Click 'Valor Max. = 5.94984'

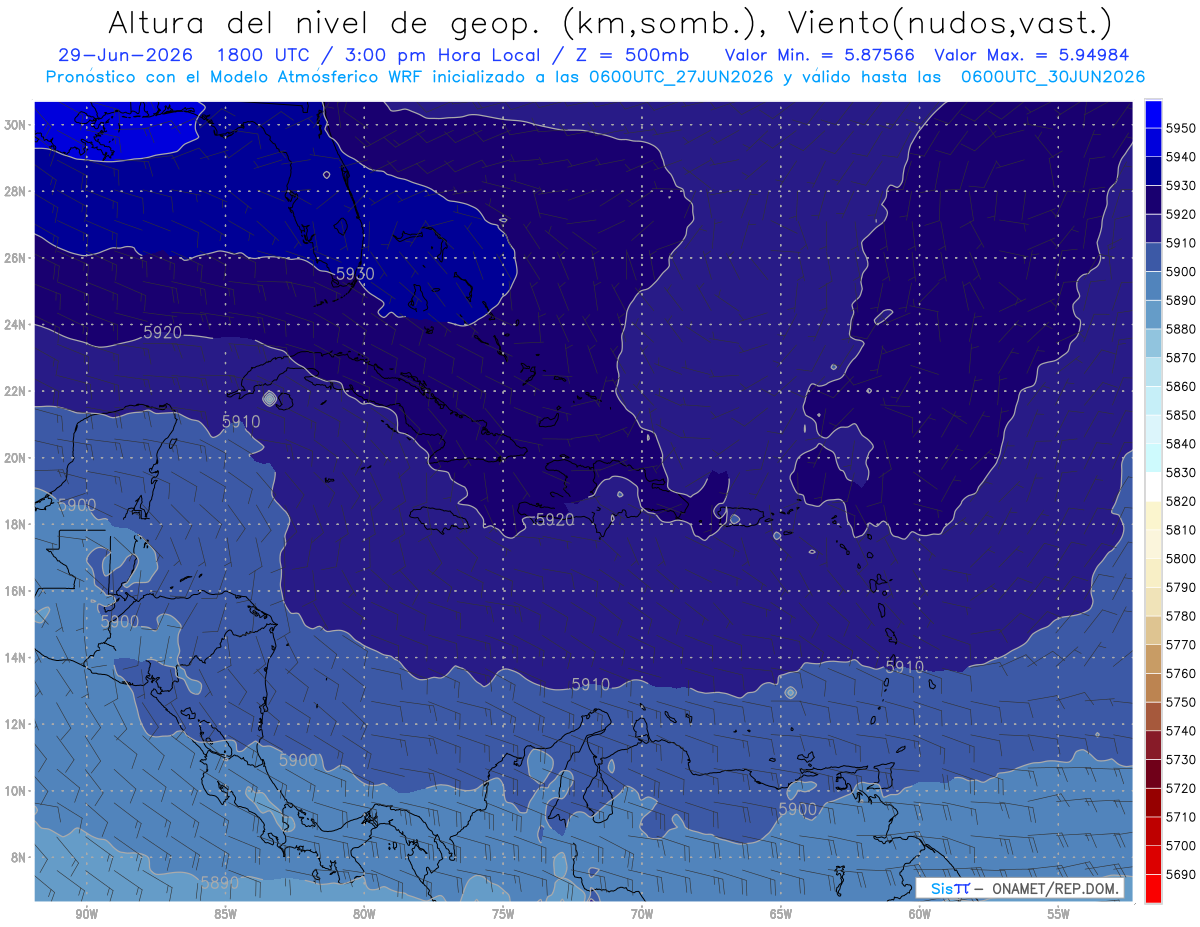(x=1032, y=55)
